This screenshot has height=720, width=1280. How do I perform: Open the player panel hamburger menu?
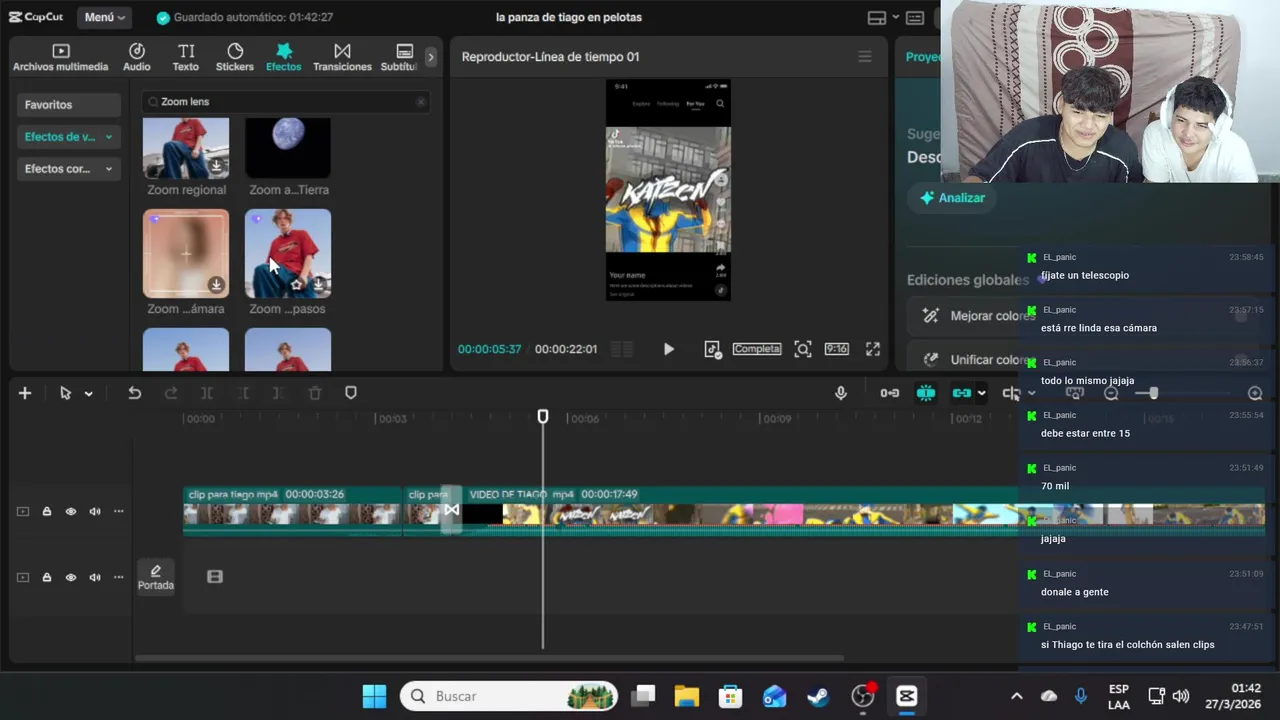[x=865, y=57]
